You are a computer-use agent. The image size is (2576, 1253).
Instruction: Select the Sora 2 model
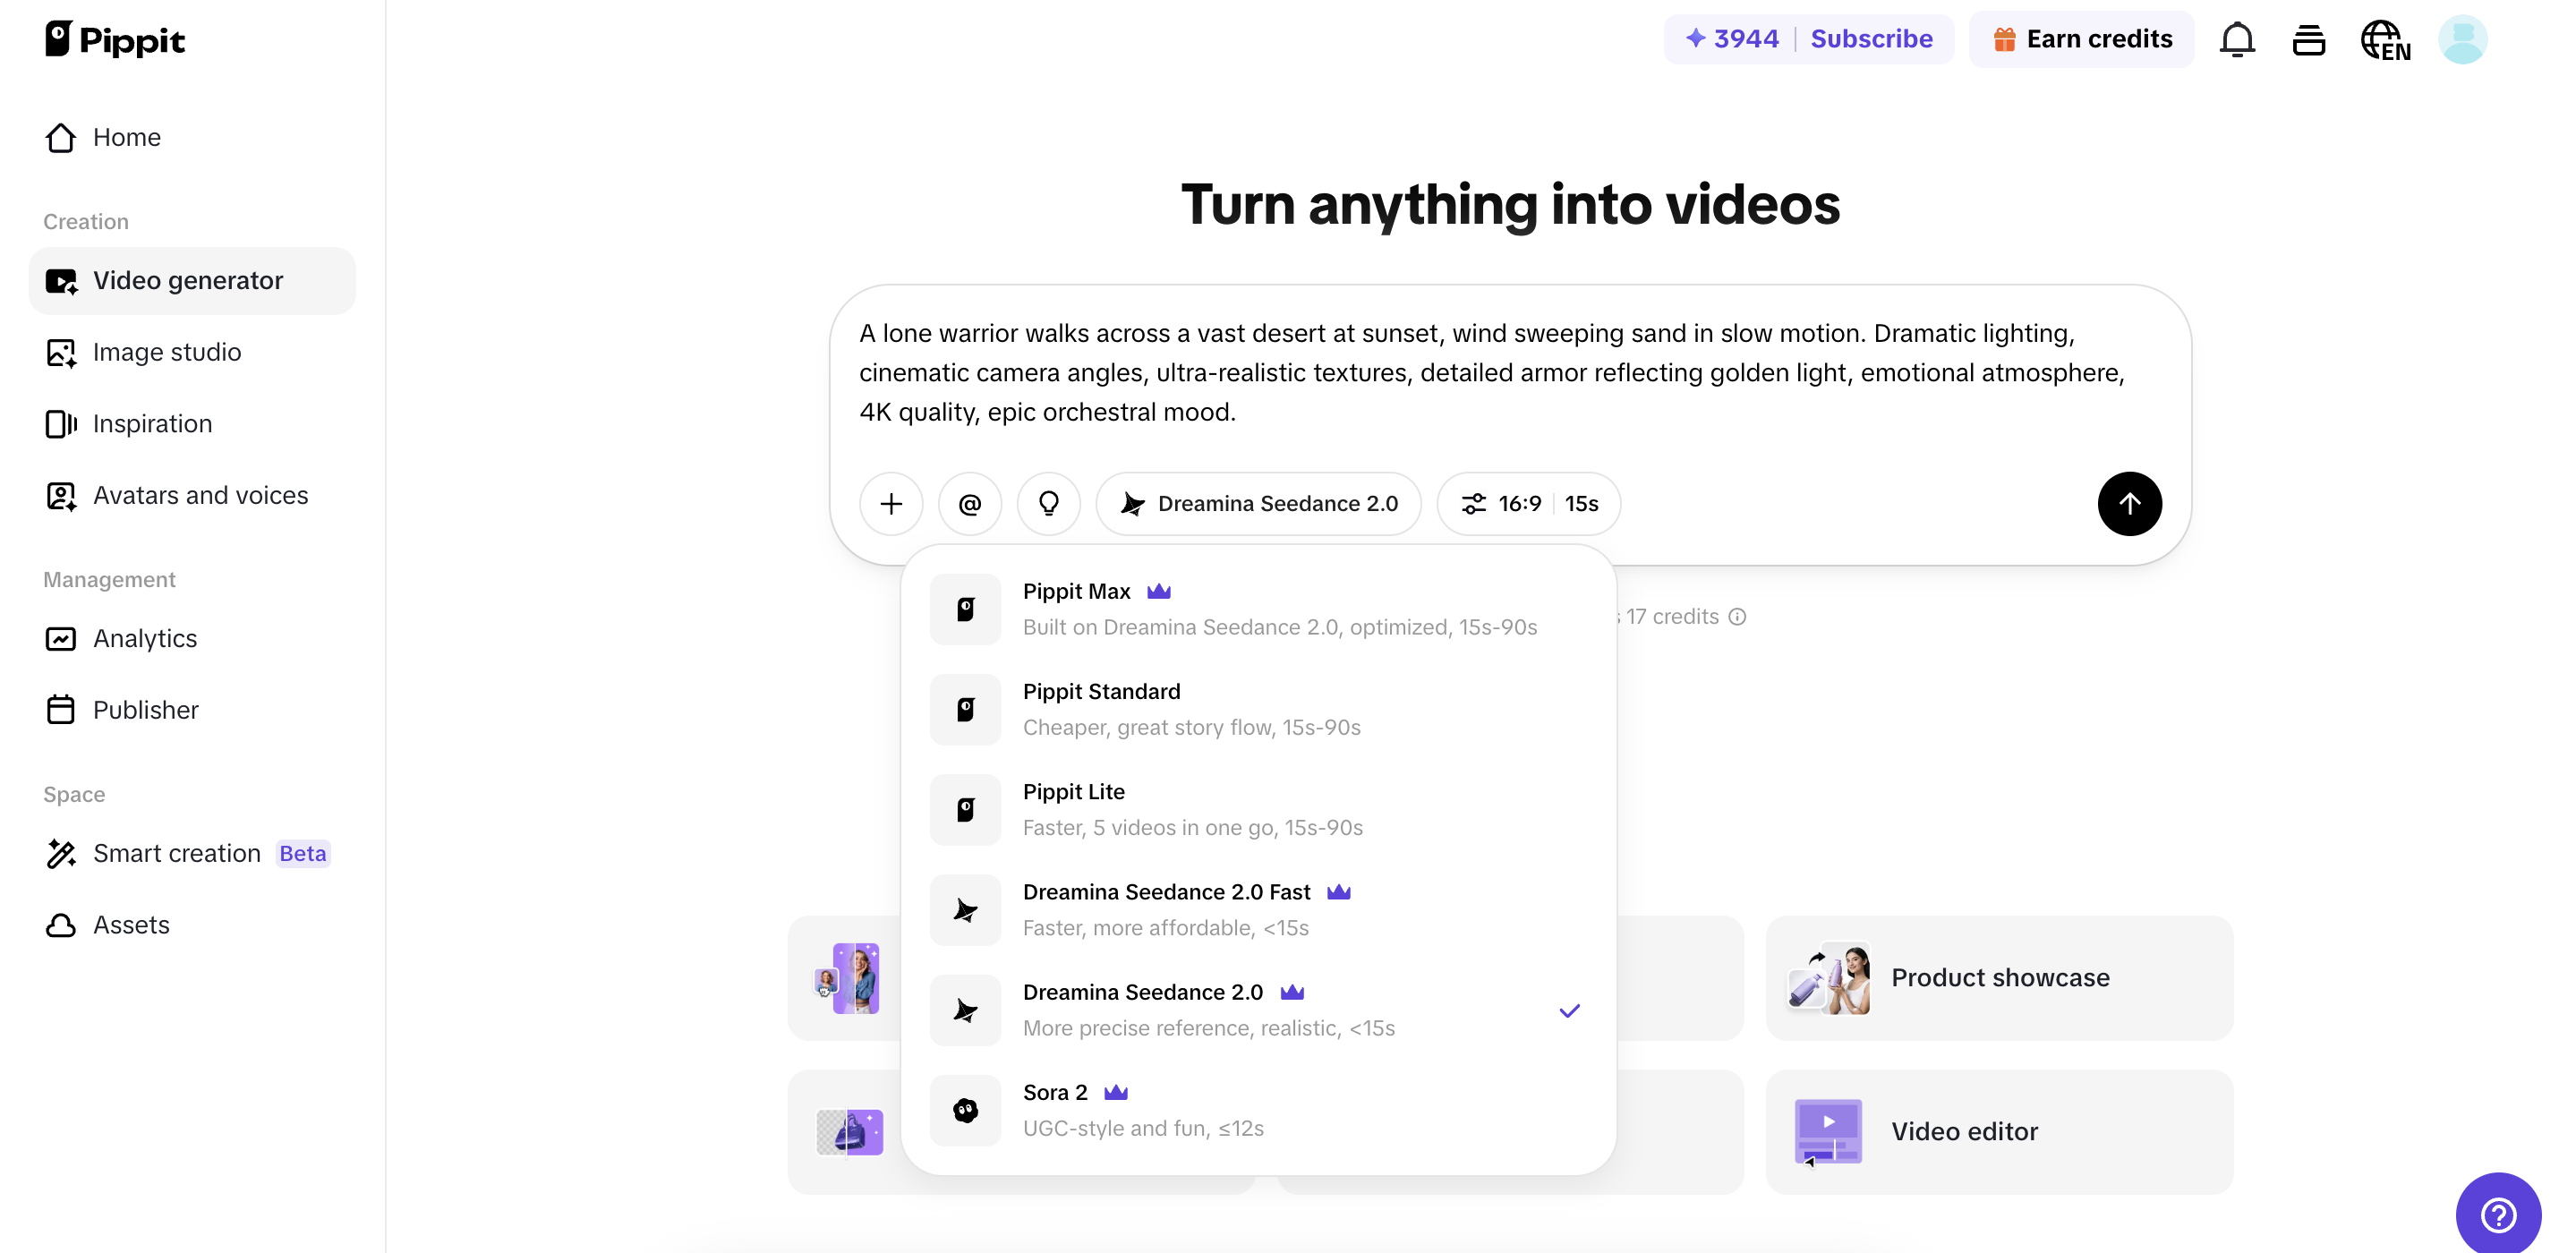pyautogui.click(x=1145, y=1108)
